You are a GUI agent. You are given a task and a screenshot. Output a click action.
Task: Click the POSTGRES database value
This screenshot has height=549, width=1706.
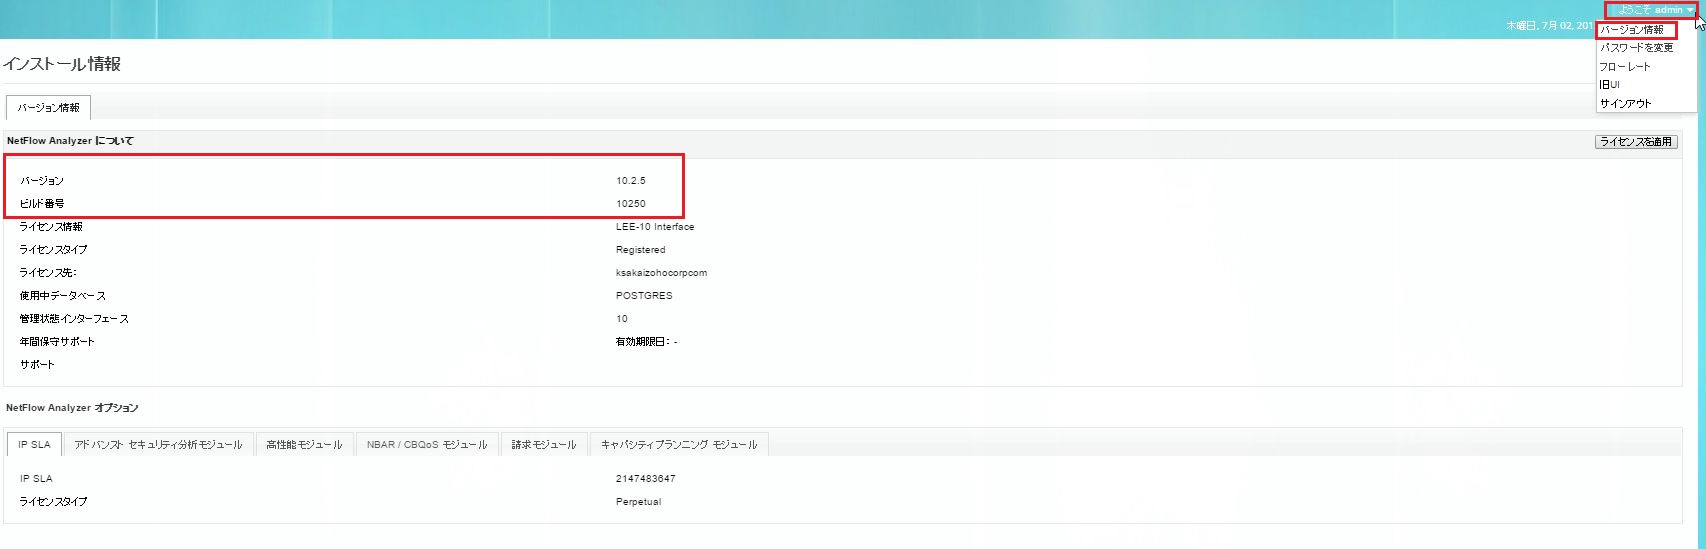(644, 296)
